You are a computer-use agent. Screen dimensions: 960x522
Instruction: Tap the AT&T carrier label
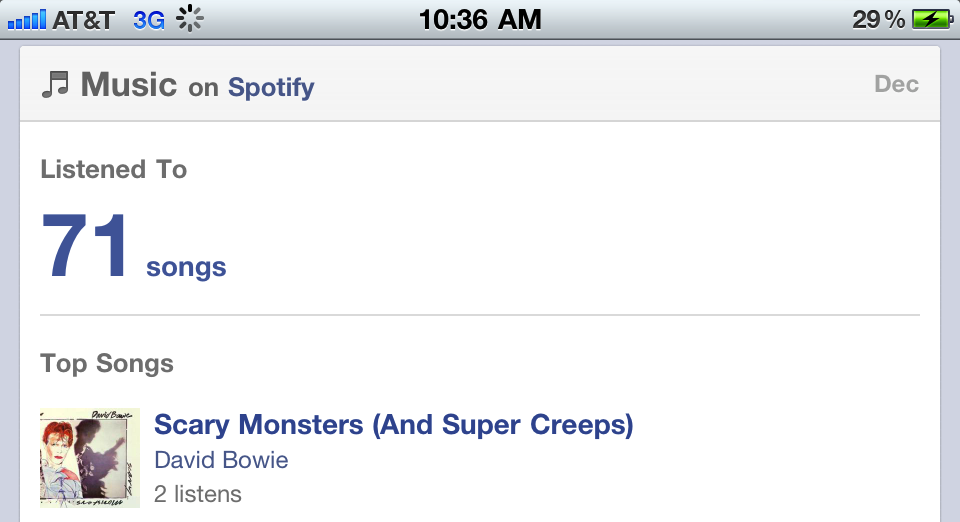84,19
